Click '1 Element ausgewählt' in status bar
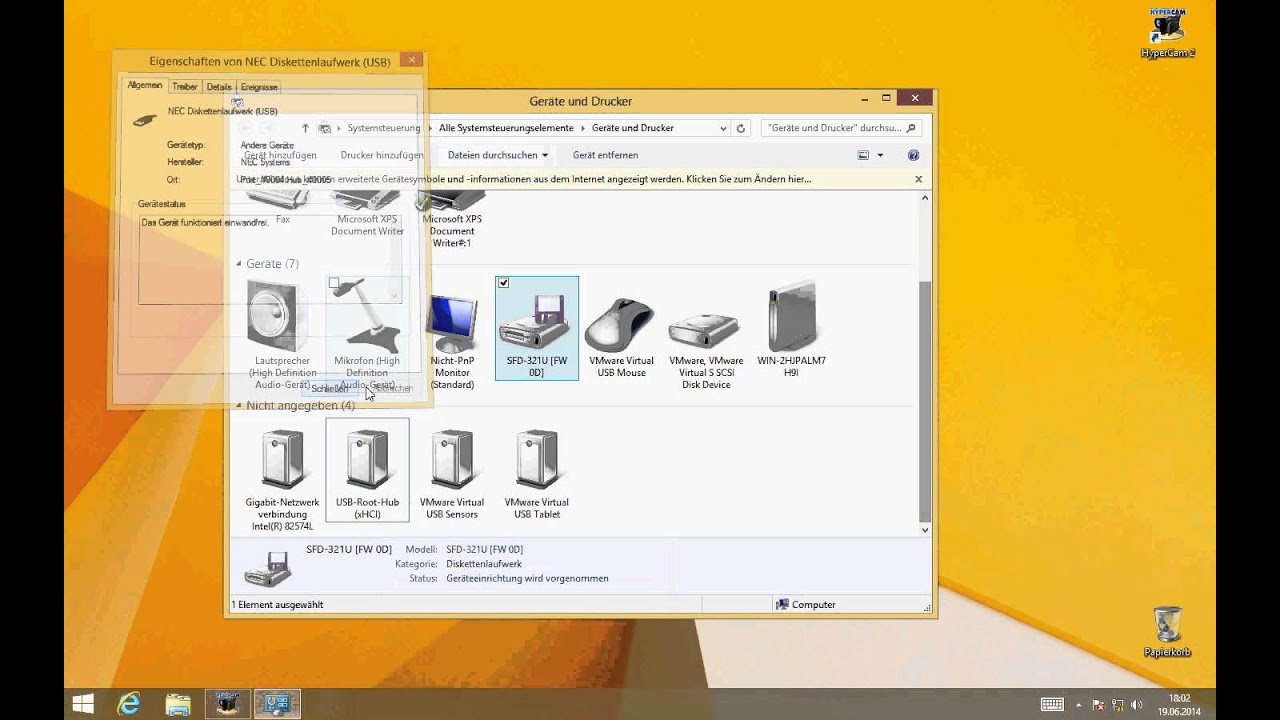This screenshot has width=1280, height=720. (x=277, y=604)
